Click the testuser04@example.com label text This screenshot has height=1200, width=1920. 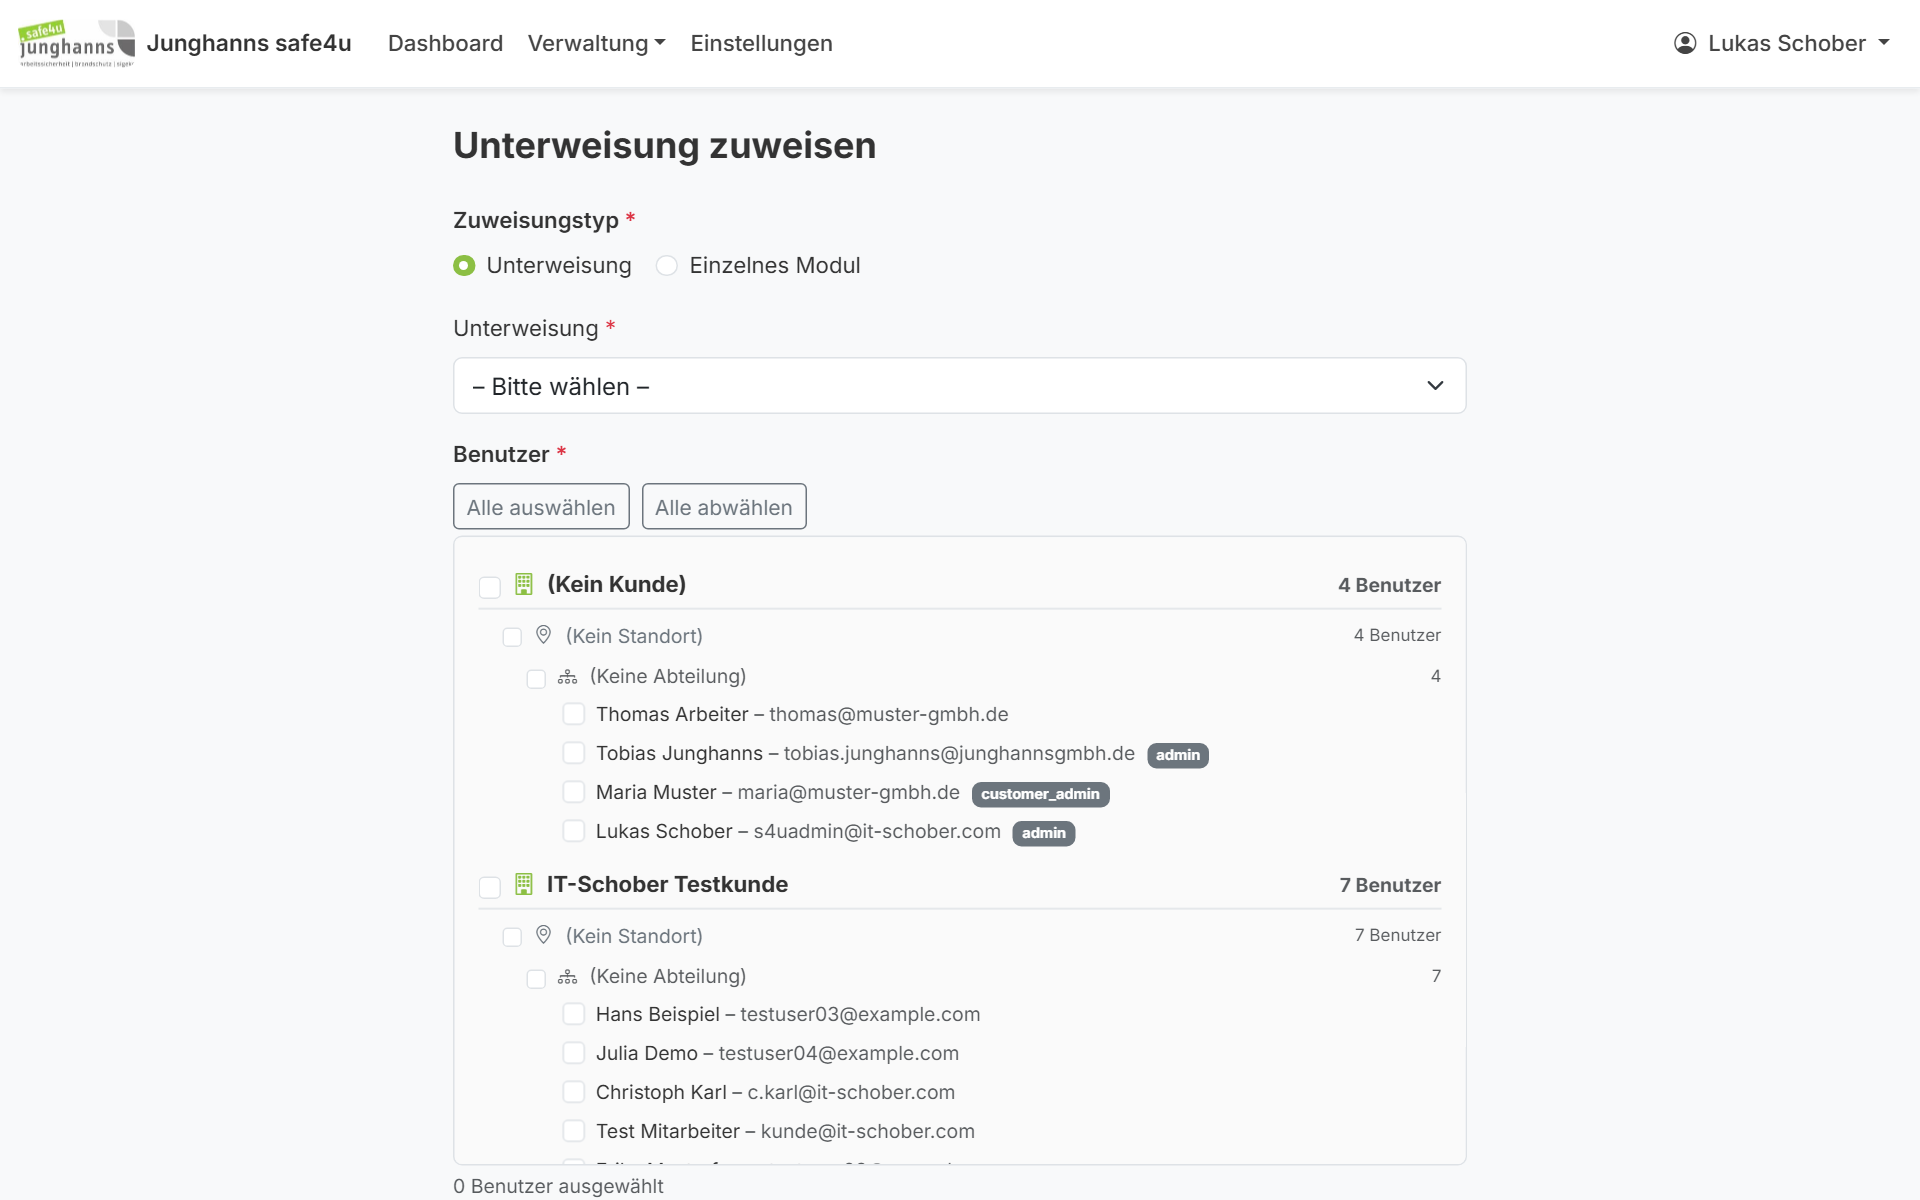click(839, 1053)
